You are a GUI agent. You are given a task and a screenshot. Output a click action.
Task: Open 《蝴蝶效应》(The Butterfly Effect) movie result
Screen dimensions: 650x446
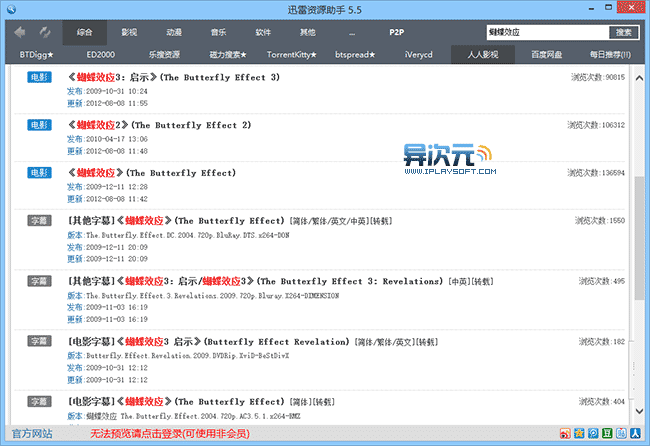tap(152, 172)
